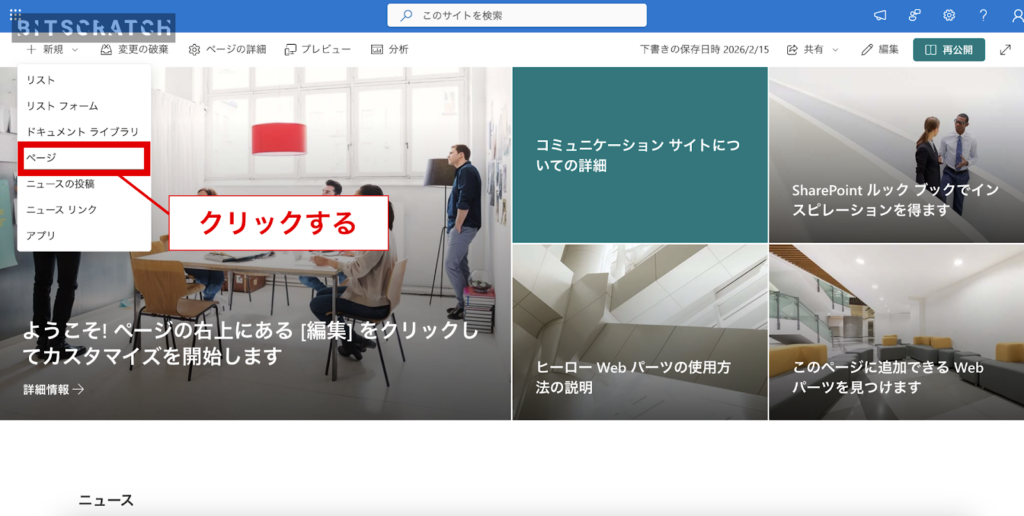Open the settings gear icon

click(x=949, y=15)
